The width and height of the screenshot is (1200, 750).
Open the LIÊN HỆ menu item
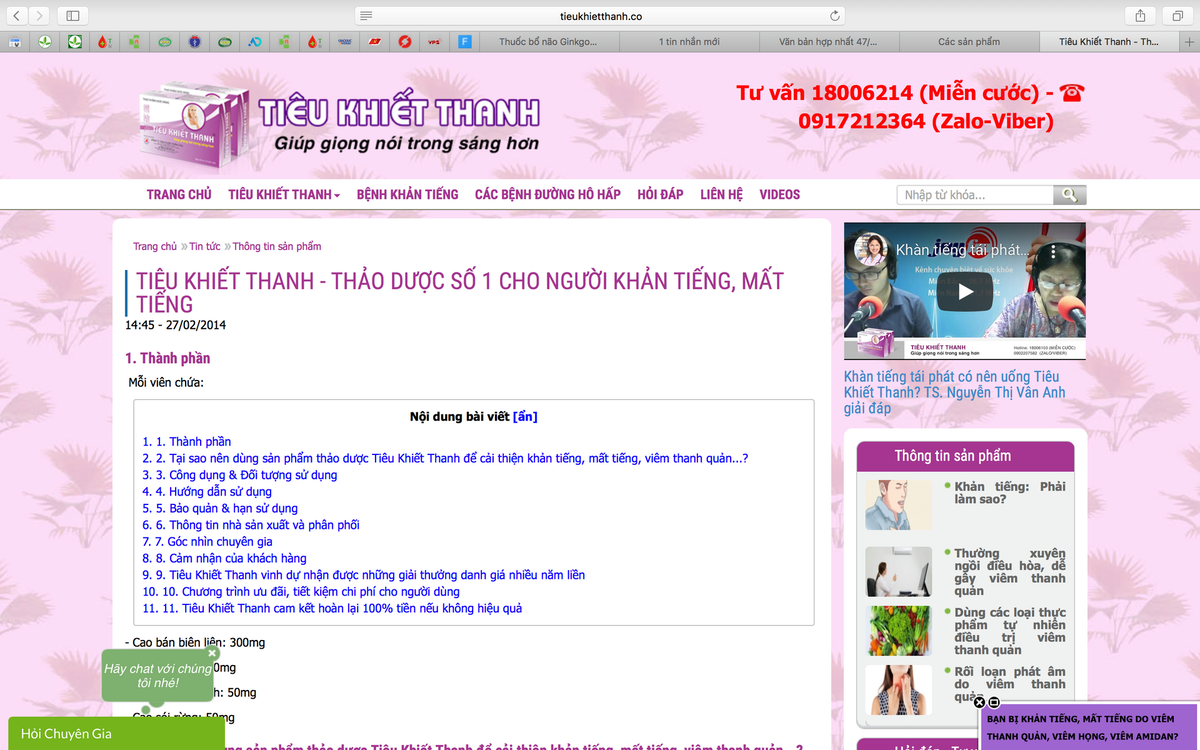point(721,194)
